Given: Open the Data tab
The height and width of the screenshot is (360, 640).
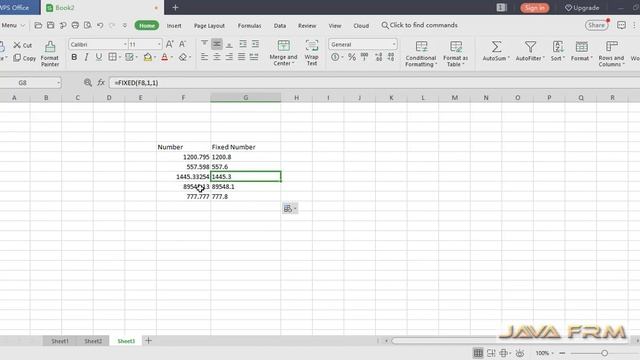Looking at the screenshot, I should (280, 25).
